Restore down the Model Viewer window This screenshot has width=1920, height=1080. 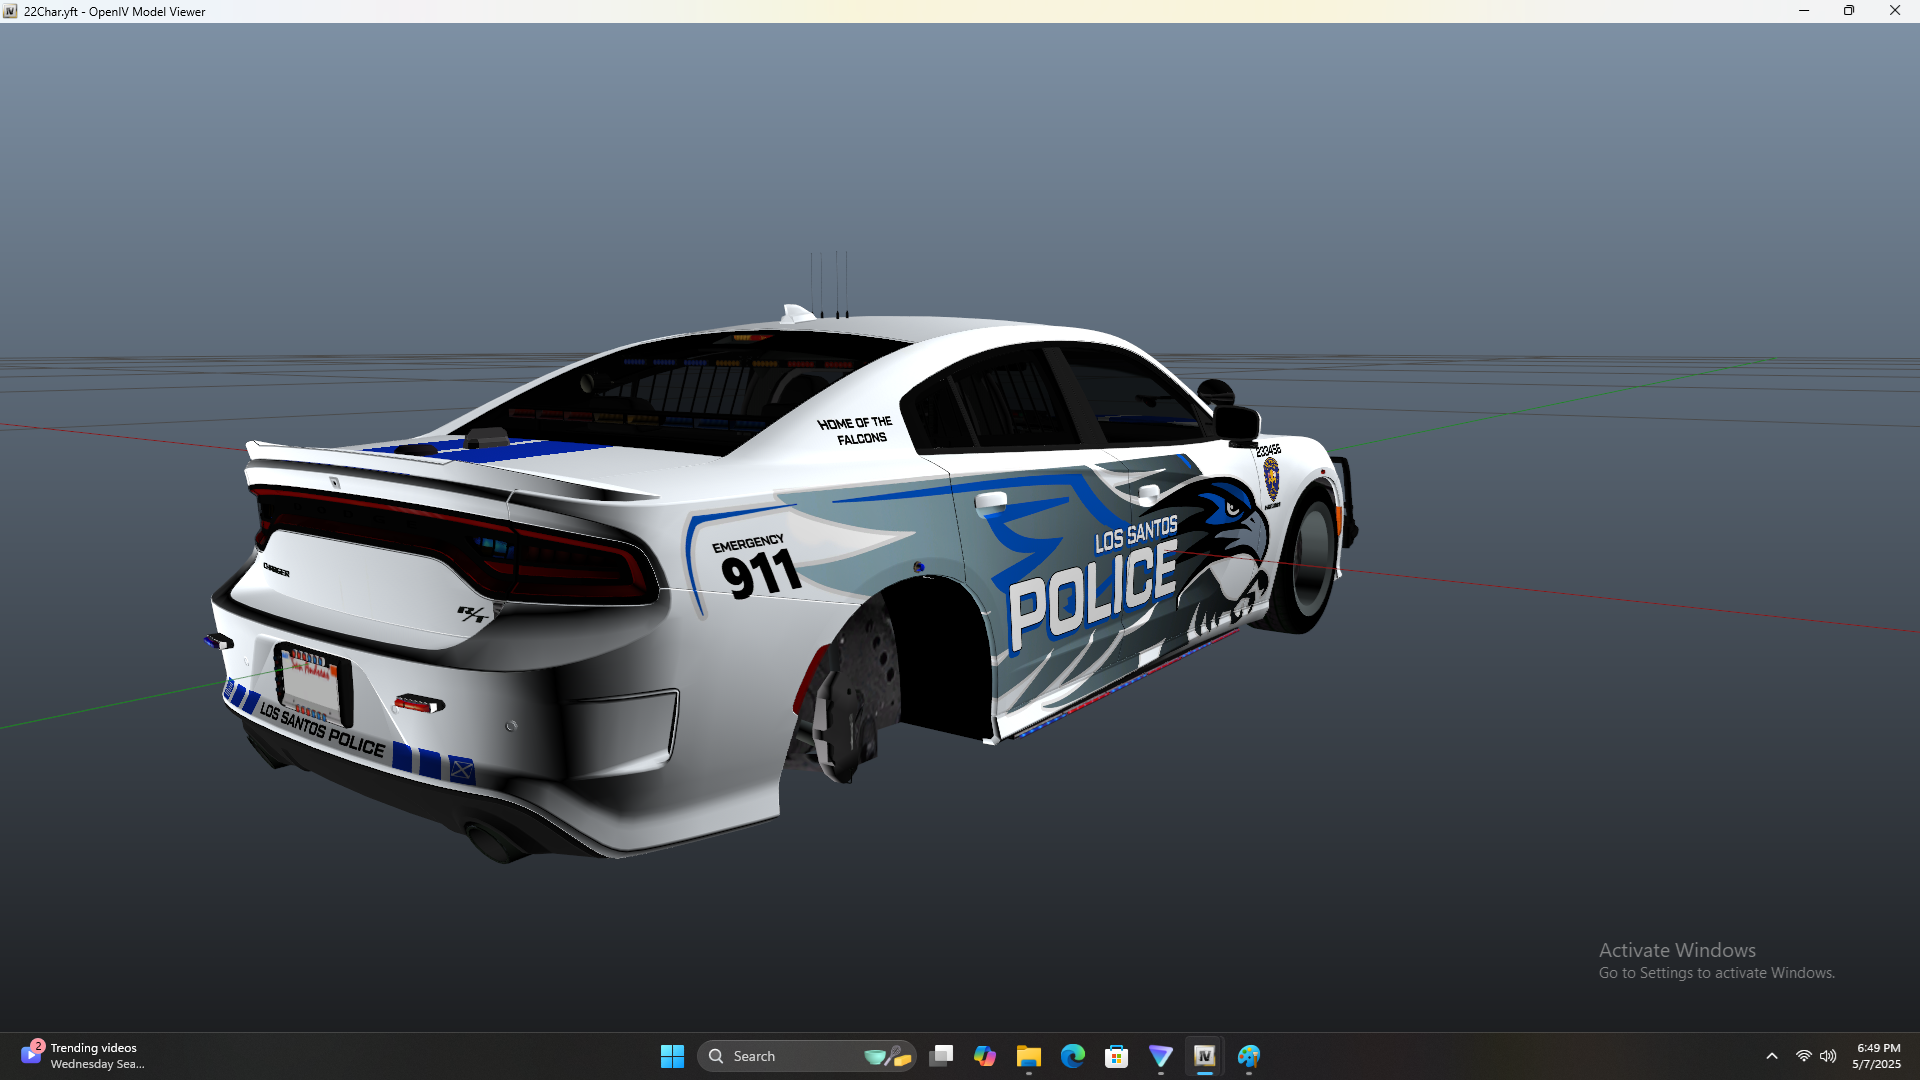[1849, 11]
